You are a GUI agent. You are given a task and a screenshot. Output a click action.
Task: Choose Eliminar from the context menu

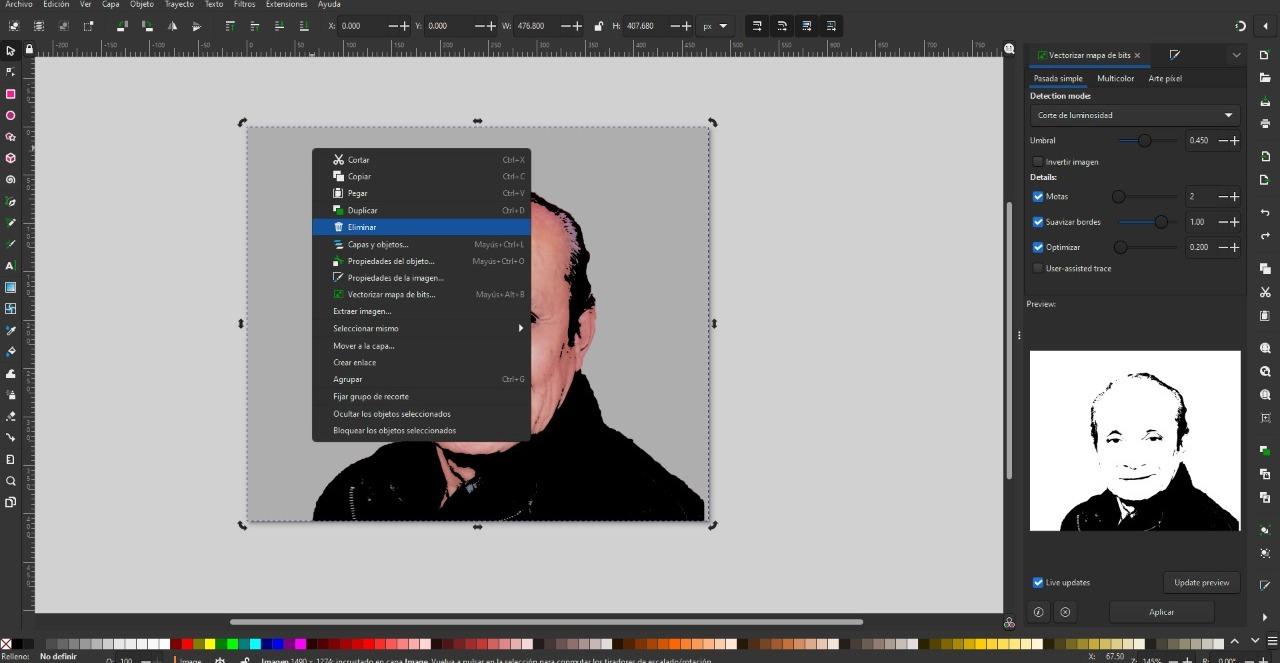point(421,227)
